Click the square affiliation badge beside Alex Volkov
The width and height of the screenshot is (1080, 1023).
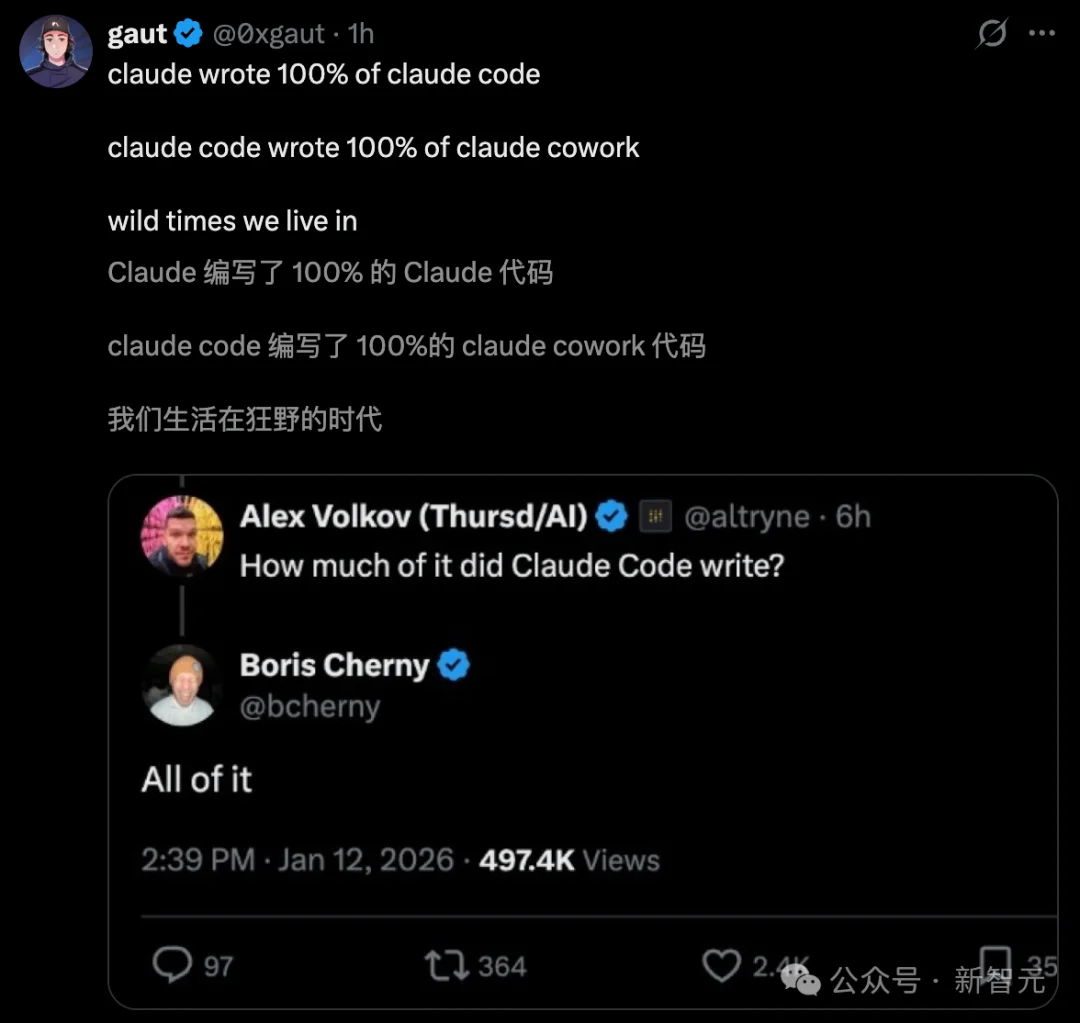656,517
